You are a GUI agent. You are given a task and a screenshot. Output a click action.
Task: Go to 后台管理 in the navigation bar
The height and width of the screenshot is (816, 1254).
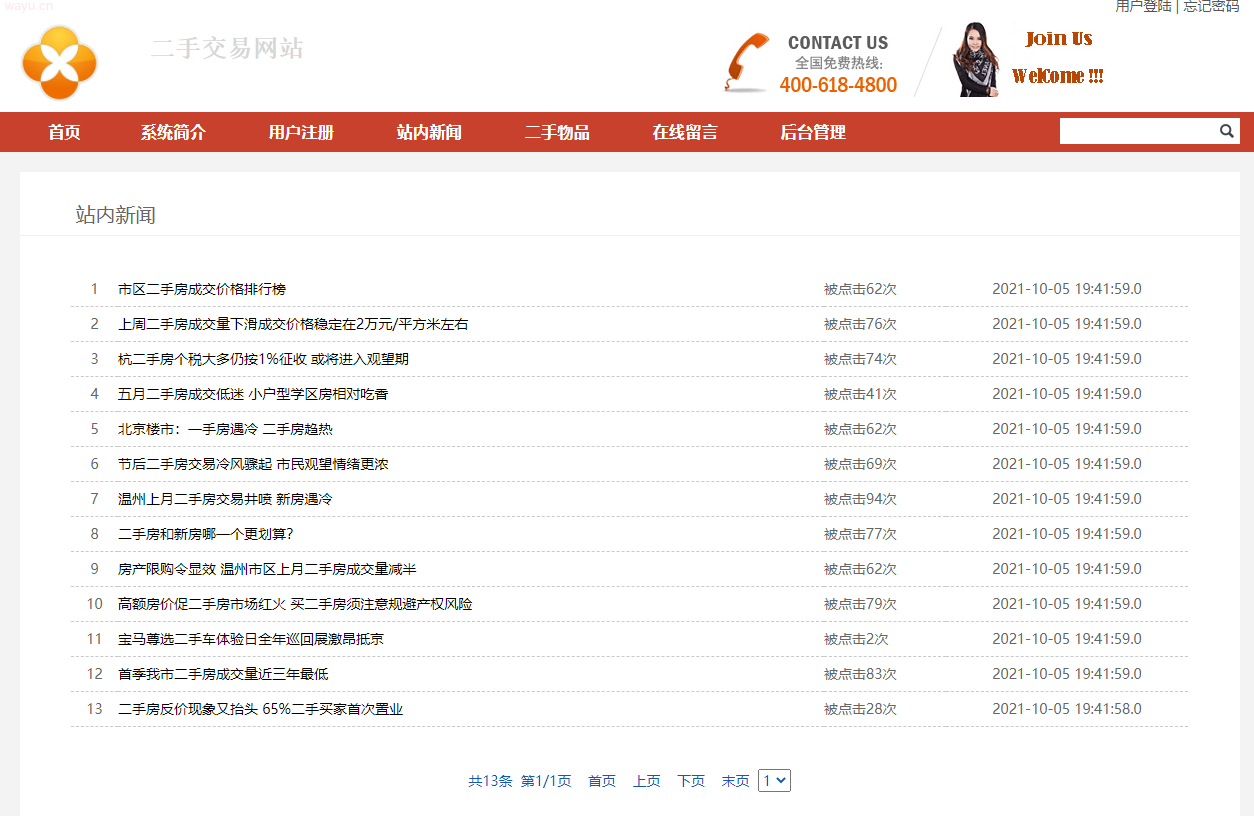coord(813,132)
